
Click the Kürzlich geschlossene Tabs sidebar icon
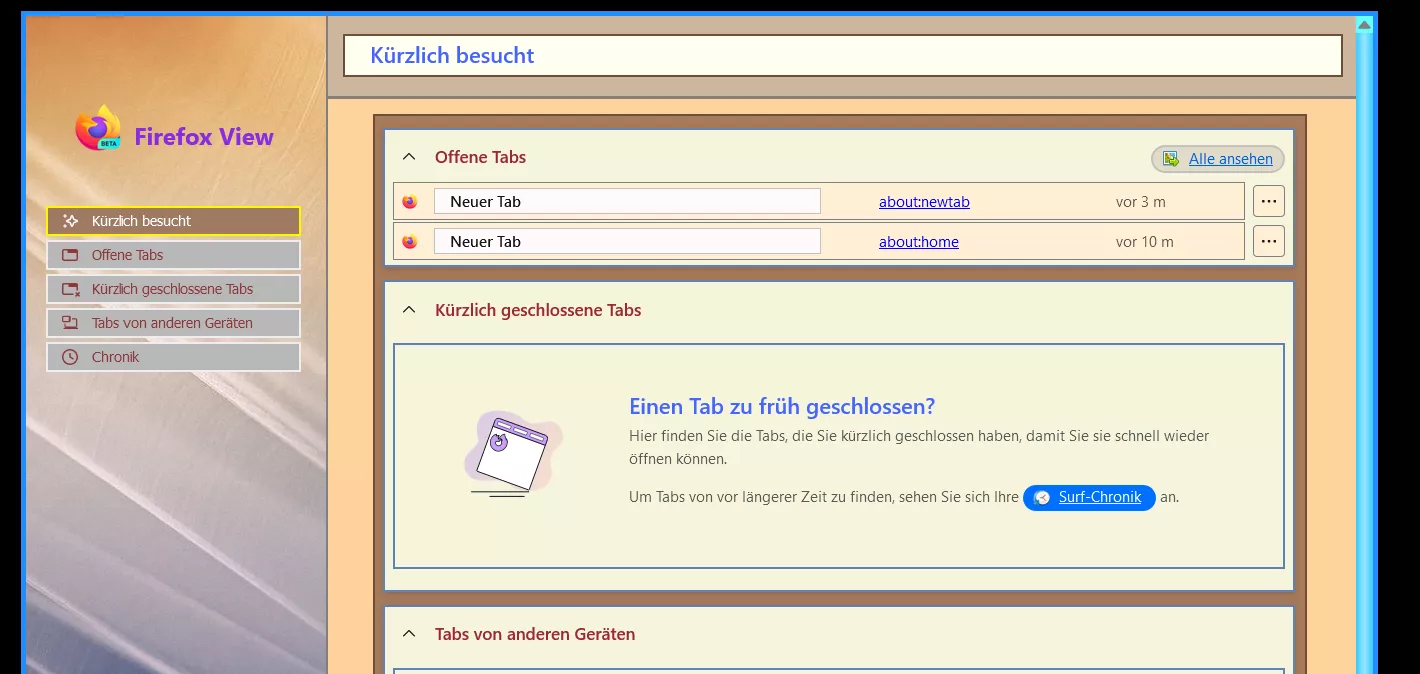[70, 289]
